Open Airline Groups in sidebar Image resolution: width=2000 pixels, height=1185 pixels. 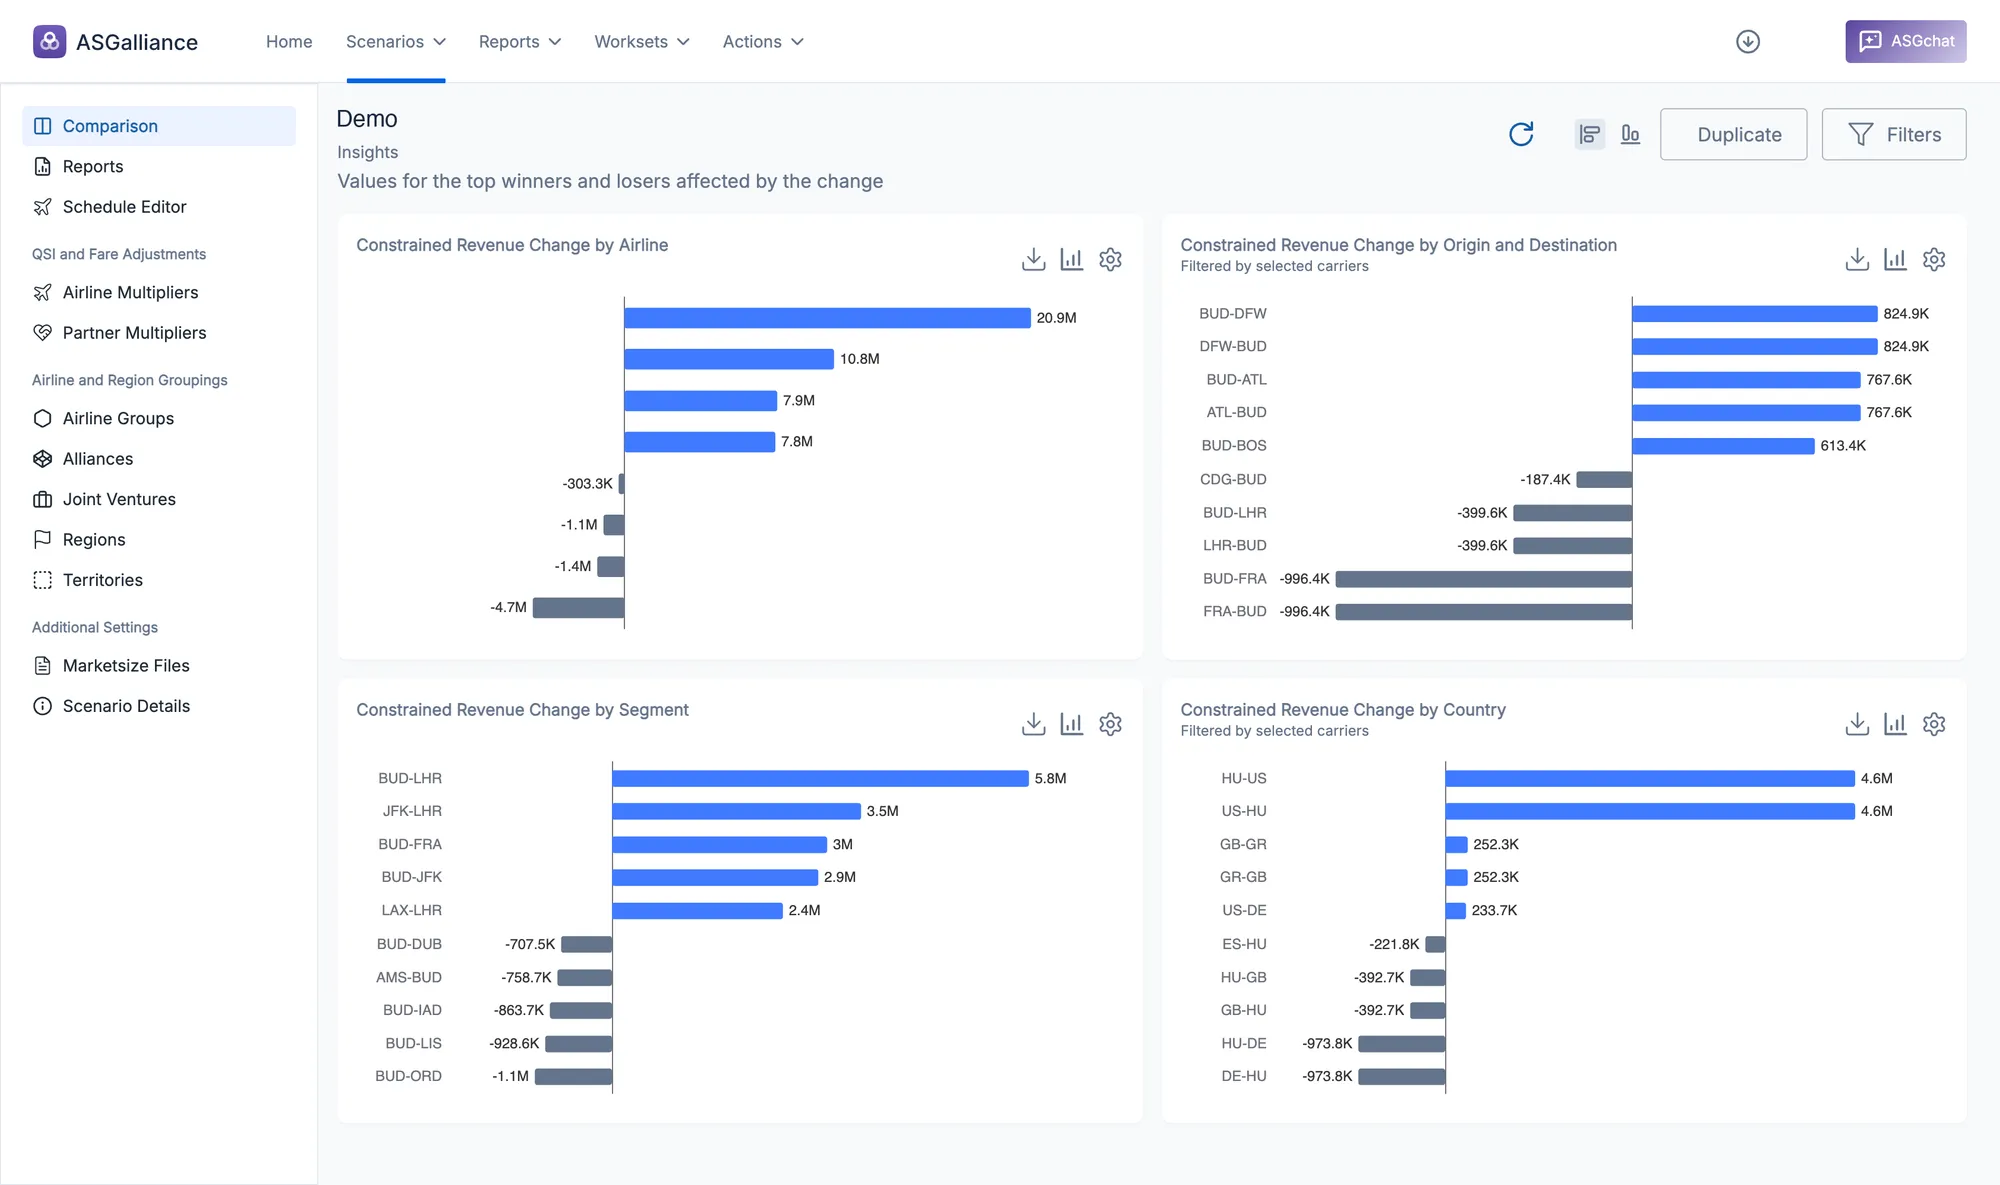[159, 418]
